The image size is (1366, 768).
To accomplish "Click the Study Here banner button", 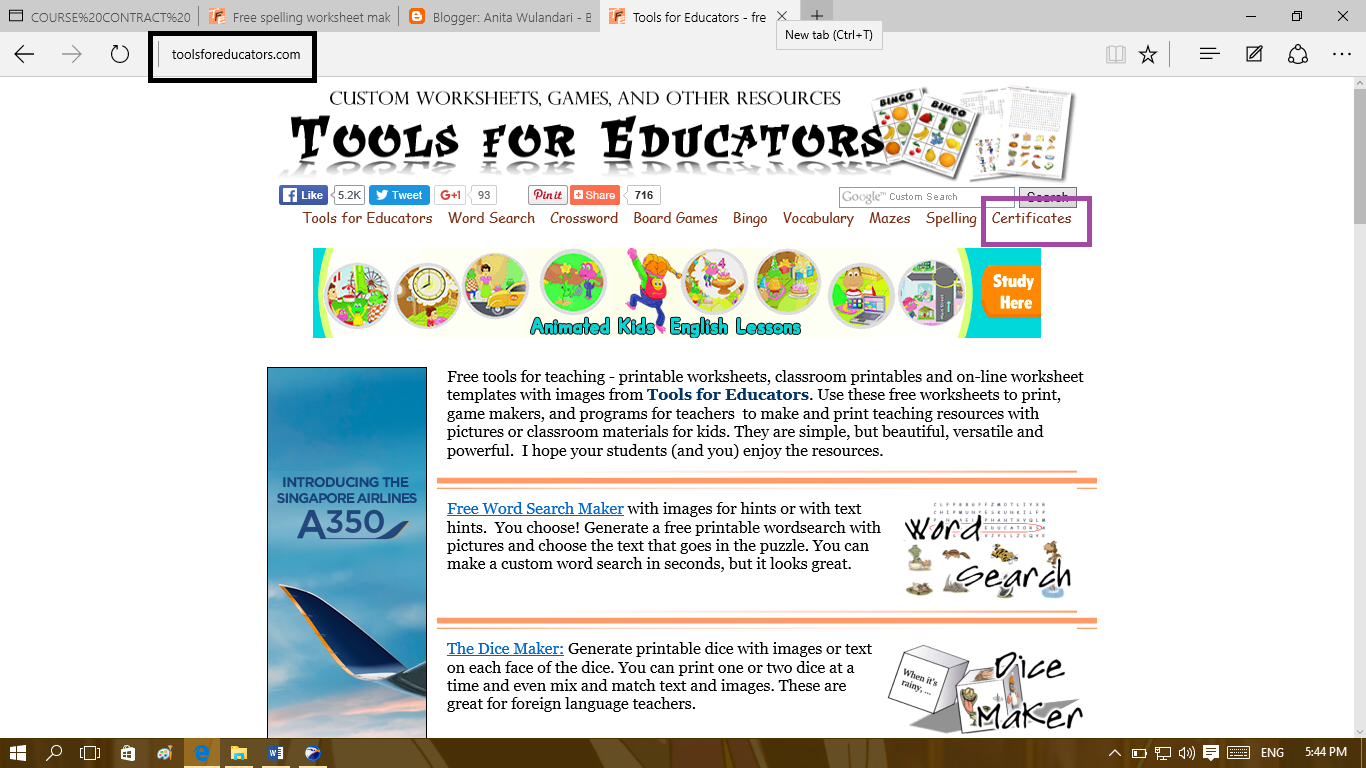I will (x=1012, y=292).
